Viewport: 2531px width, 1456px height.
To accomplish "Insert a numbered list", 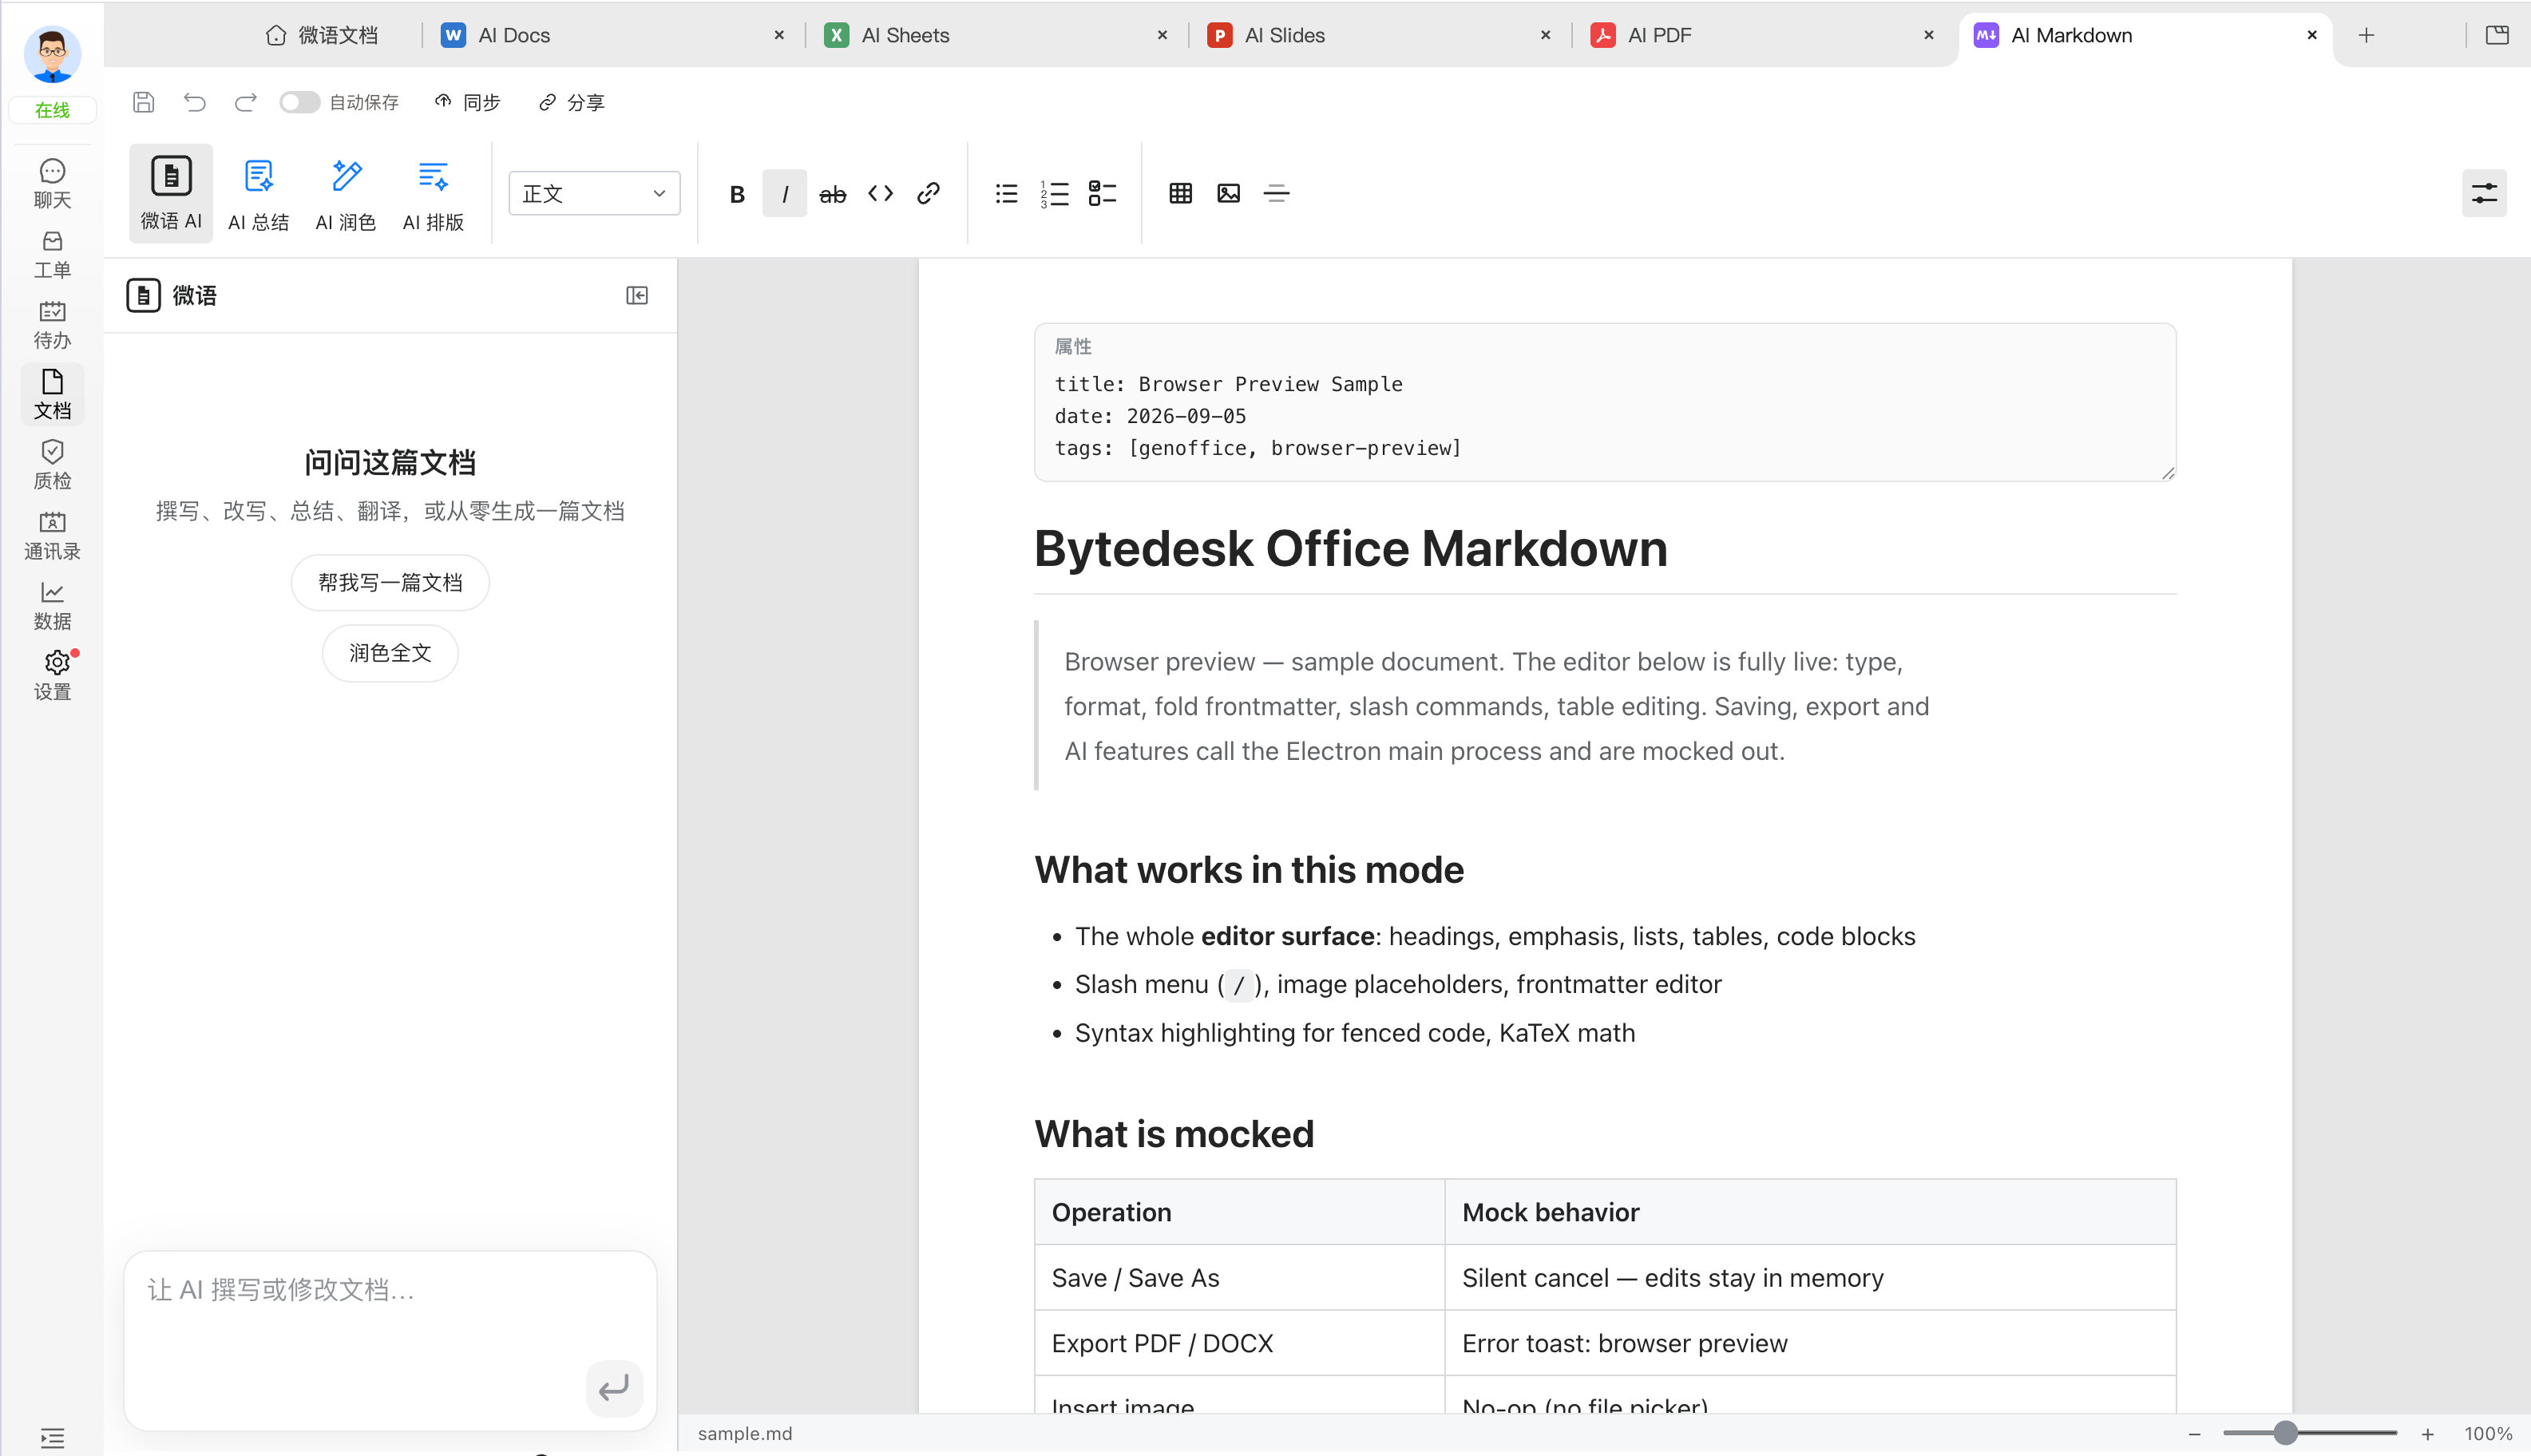I will (1055, 193).
